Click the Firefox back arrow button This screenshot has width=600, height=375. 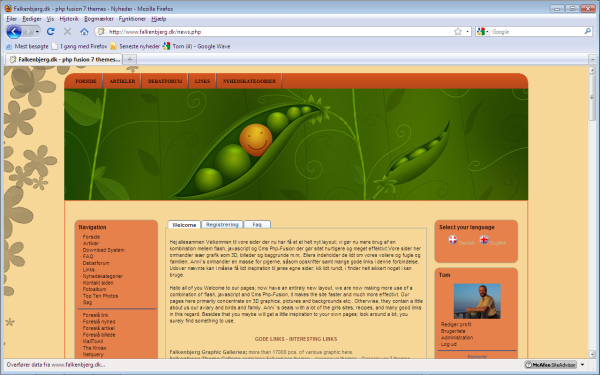pos(14,31)
